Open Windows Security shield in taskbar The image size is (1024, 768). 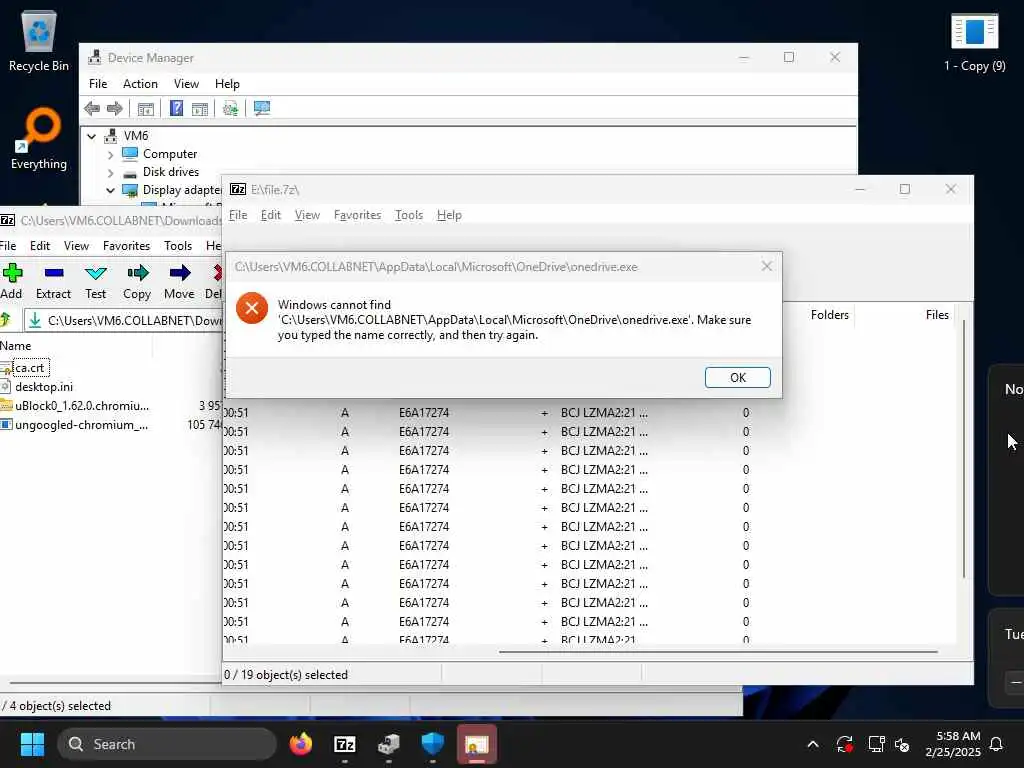point(432,744)
